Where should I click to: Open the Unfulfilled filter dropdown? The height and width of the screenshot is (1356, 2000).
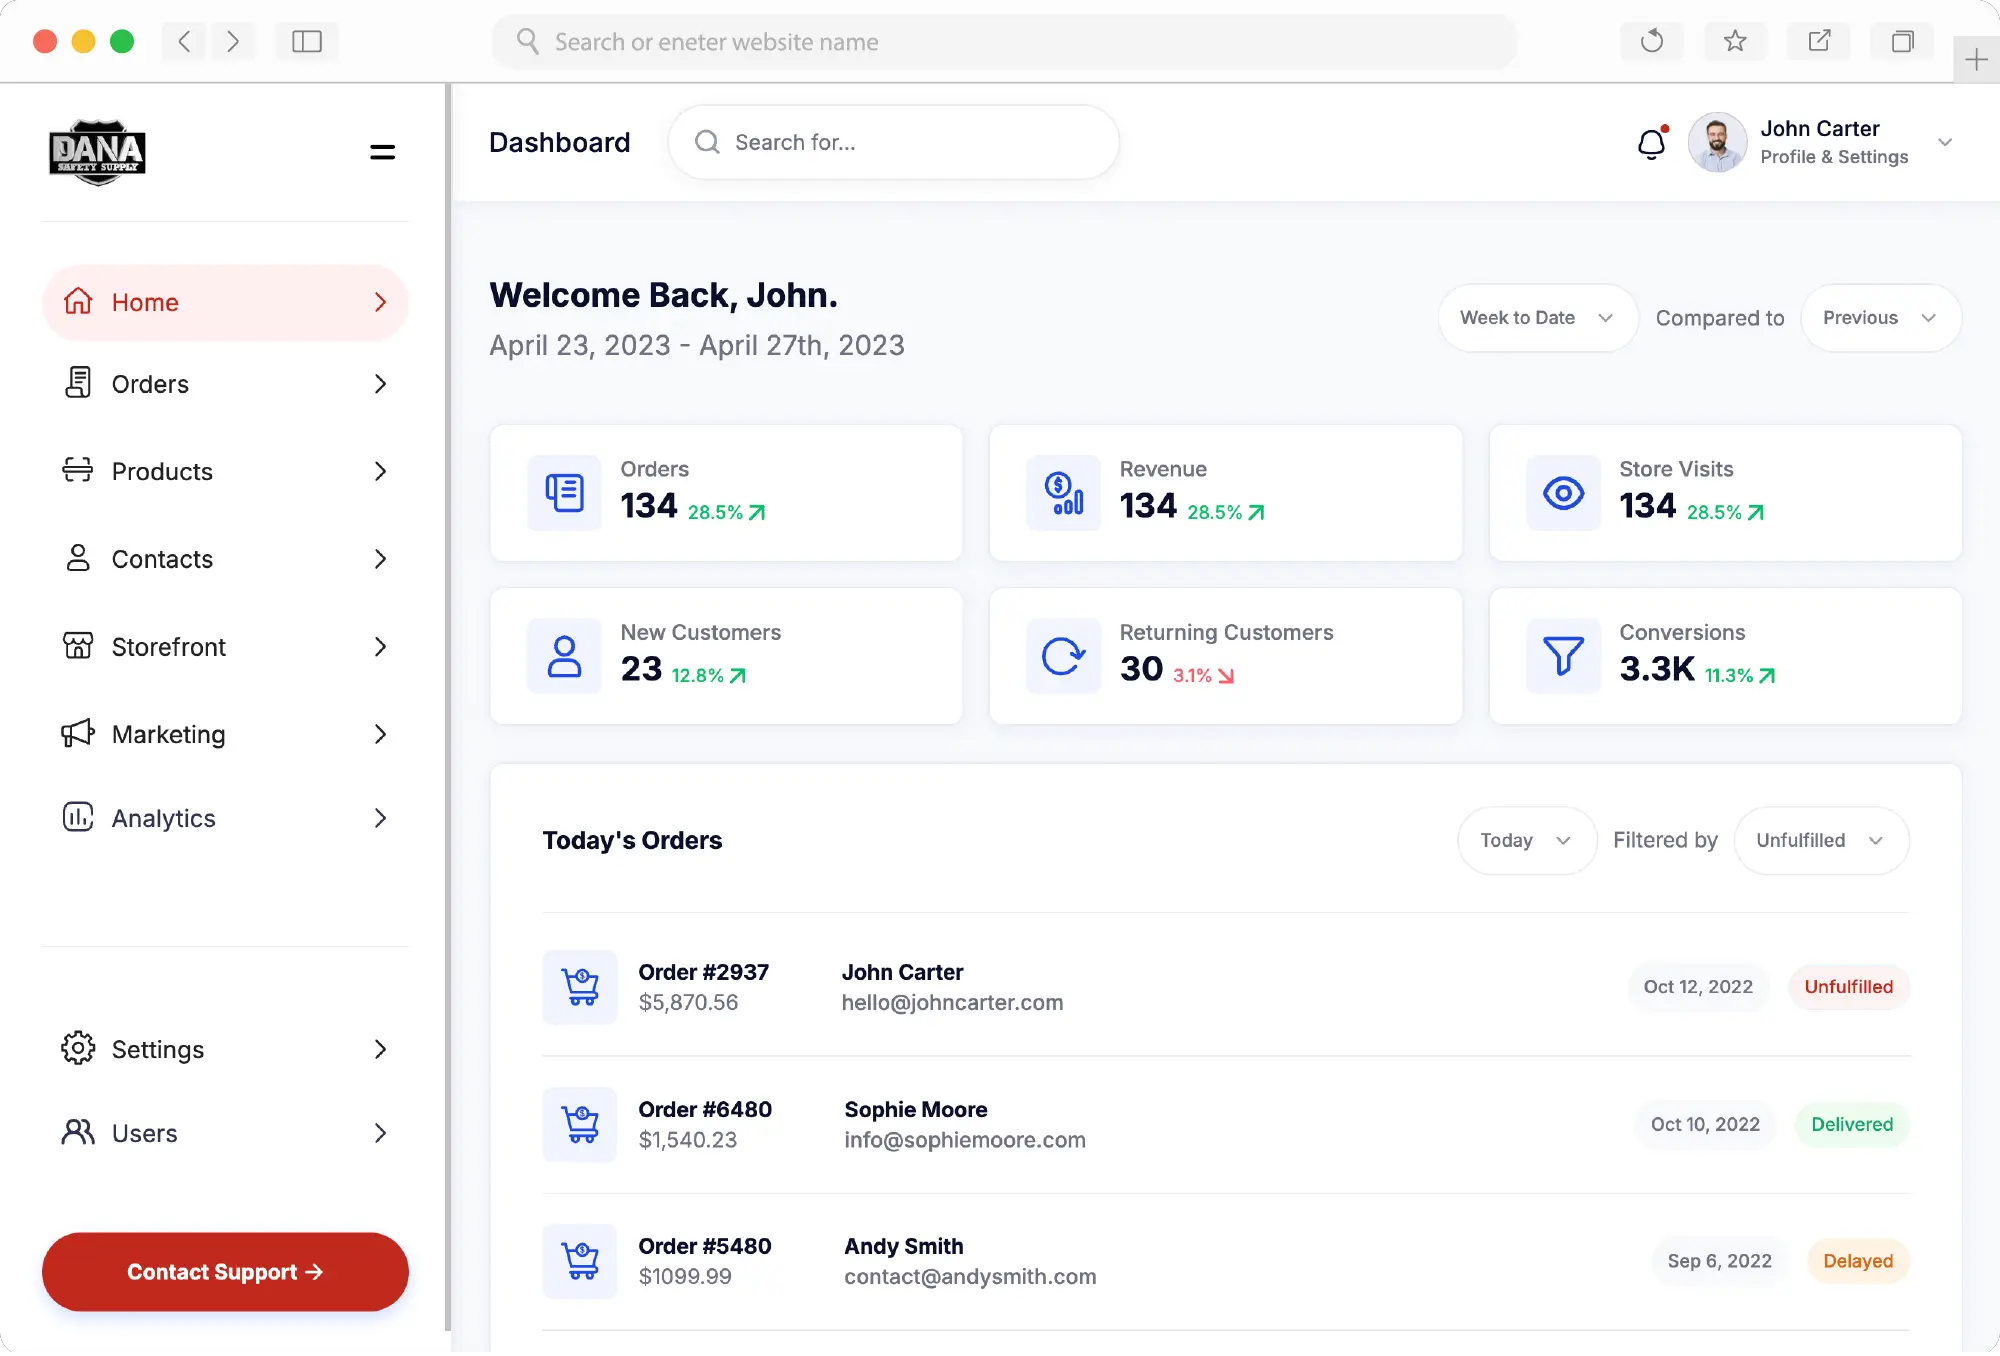[1821, 840]
